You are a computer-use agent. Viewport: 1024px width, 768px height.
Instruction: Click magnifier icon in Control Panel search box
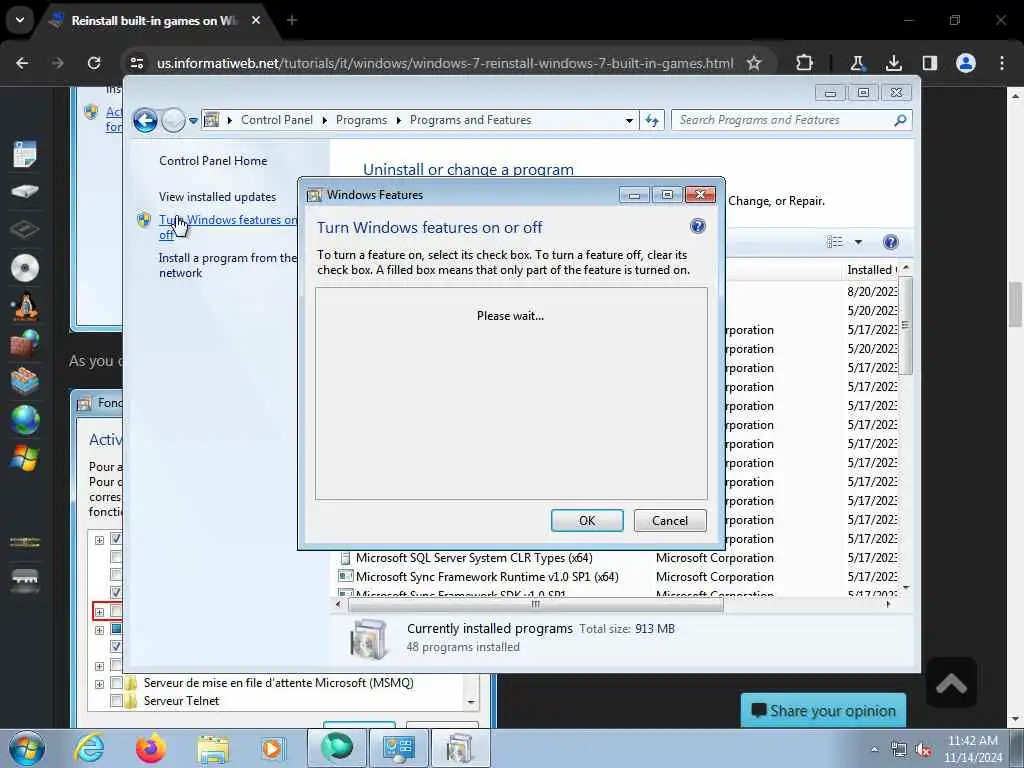point(901,120)
